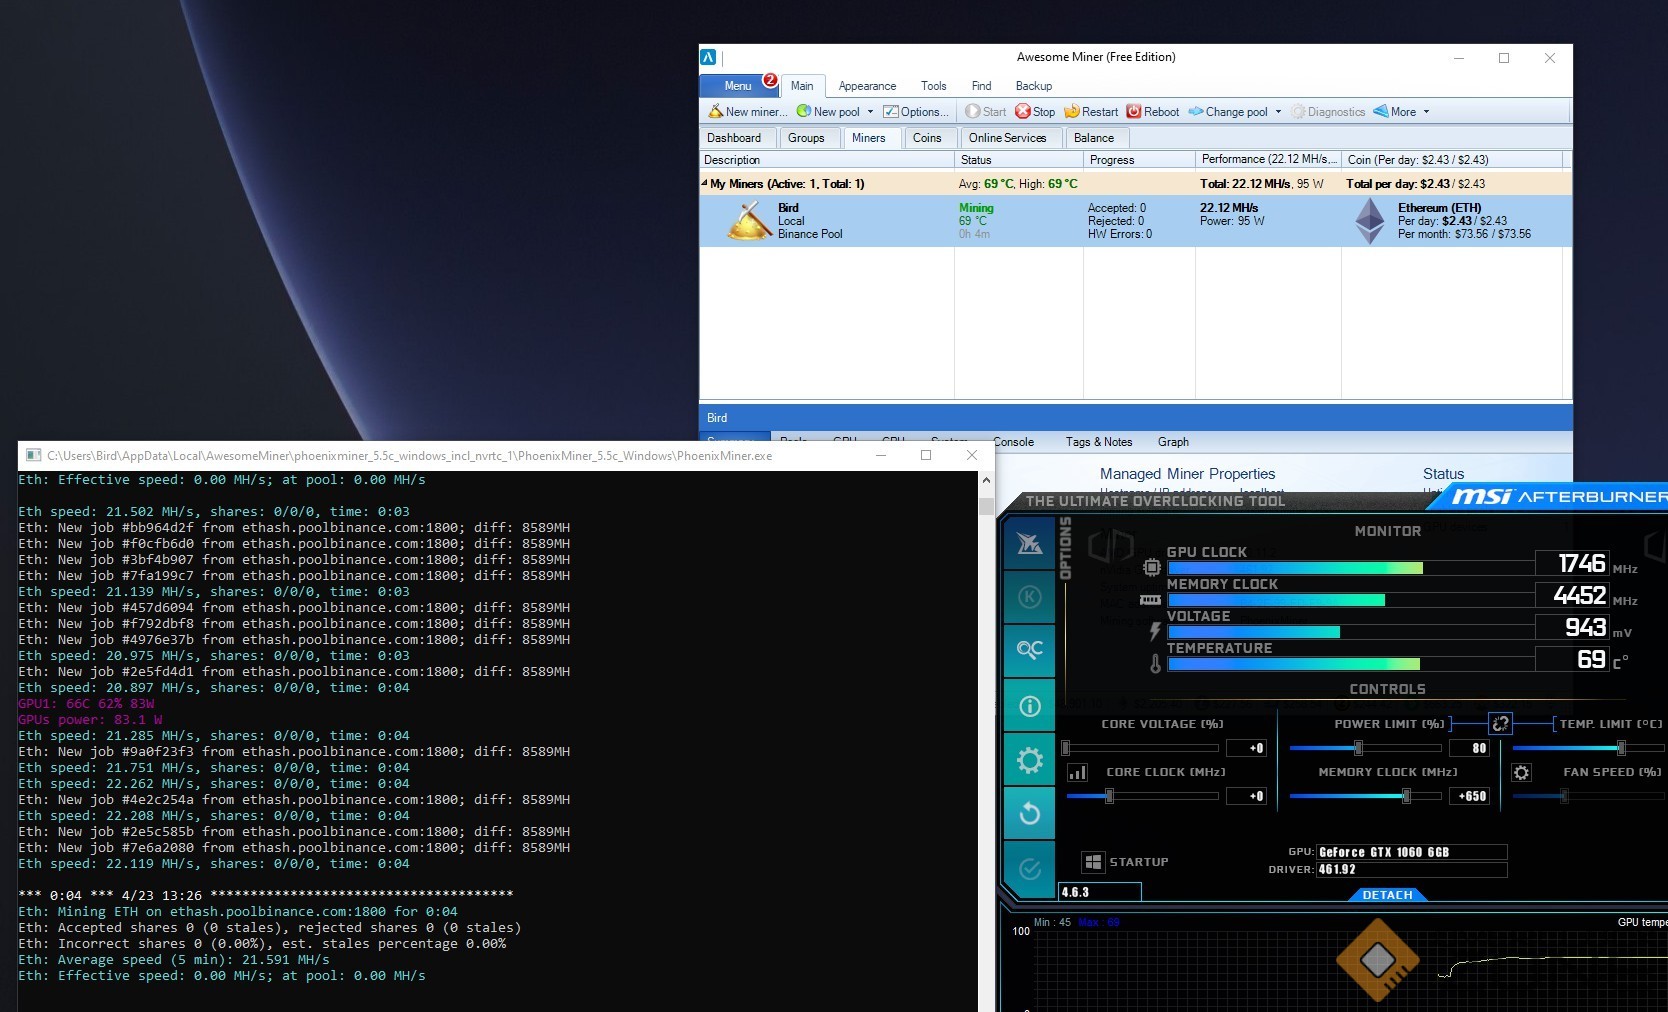Switch to the Dashboard tab
This screenshot has width=1668, height=1012.
click(734, 138)
